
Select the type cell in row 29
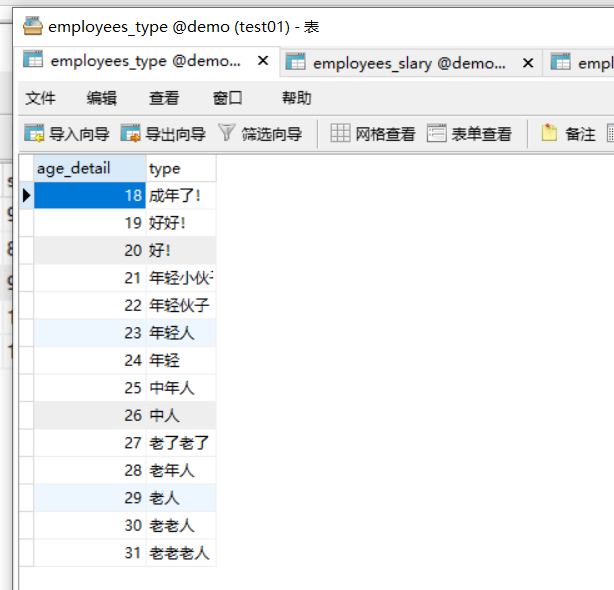pos(181,498)
